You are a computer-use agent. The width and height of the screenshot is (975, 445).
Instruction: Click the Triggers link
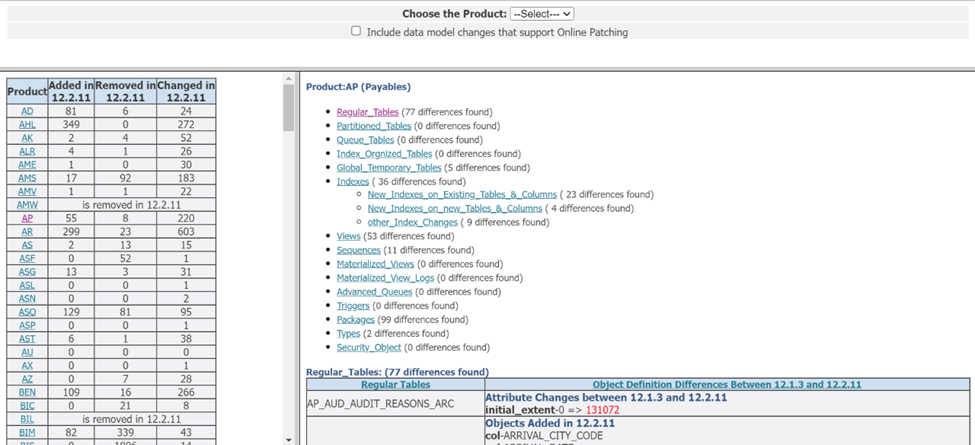coord(353,306)
